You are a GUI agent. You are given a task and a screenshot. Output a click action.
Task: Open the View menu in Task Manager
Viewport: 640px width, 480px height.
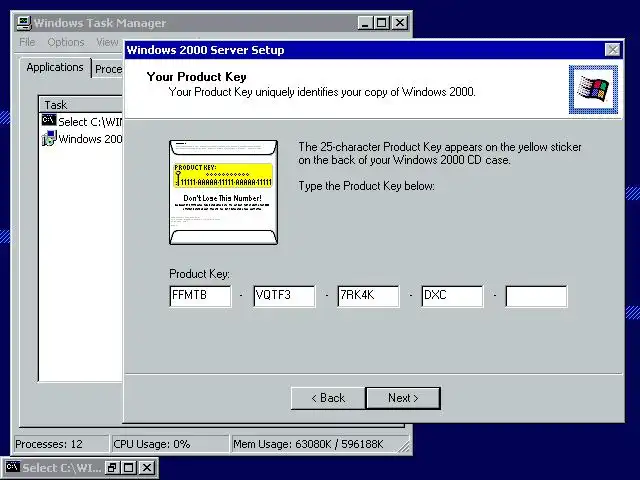click(107, 42)
